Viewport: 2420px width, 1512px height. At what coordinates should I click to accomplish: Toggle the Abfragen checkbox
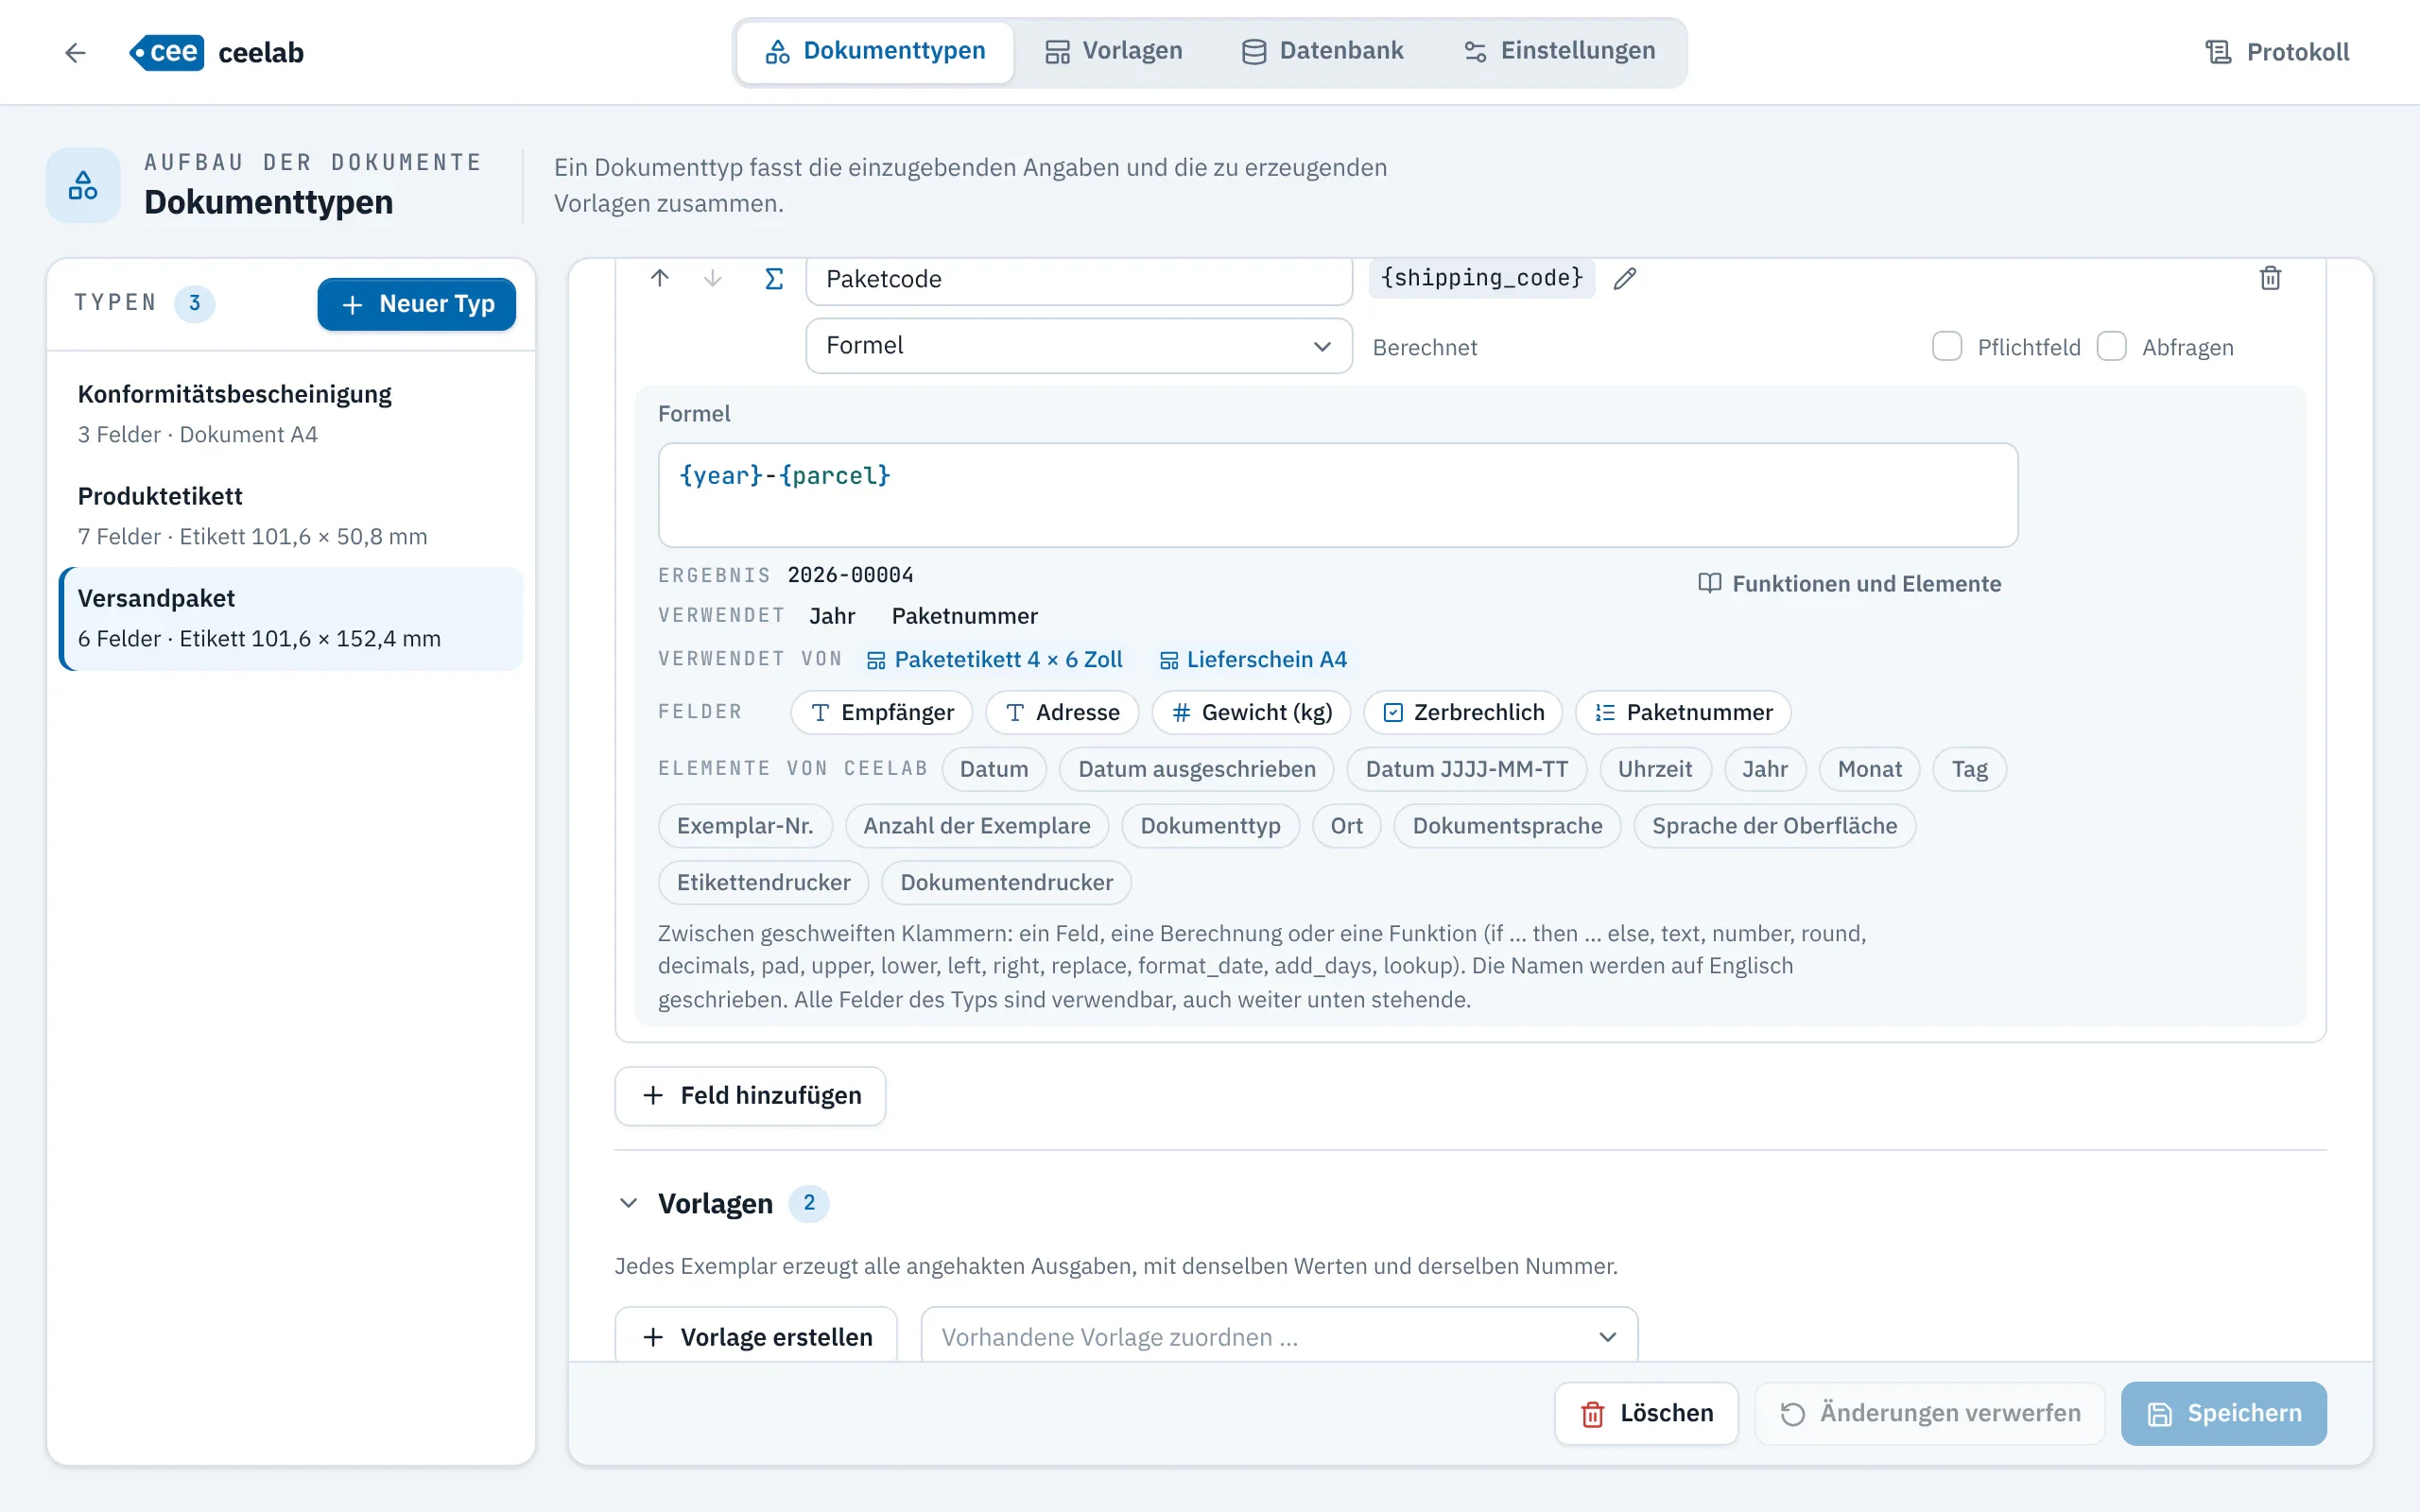point(2111,346)
